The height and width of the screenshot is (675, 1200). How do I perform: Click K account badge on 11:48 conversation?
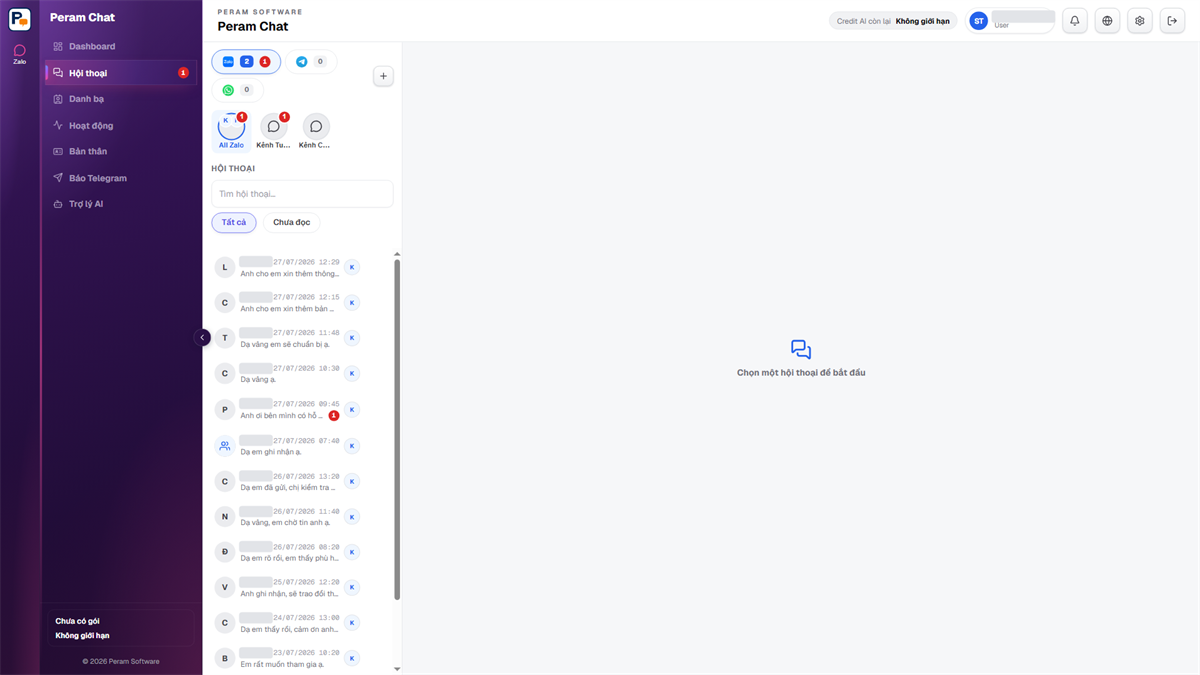coord(352,338)
